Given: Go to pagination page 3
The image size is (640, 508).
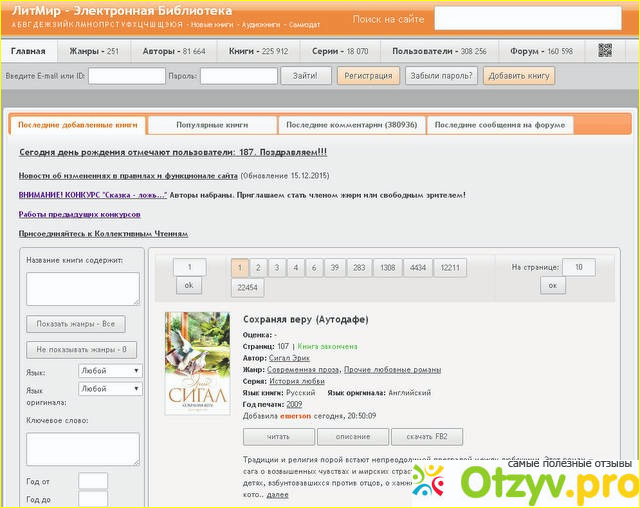Looking at the screenshot, I should 277,268.
